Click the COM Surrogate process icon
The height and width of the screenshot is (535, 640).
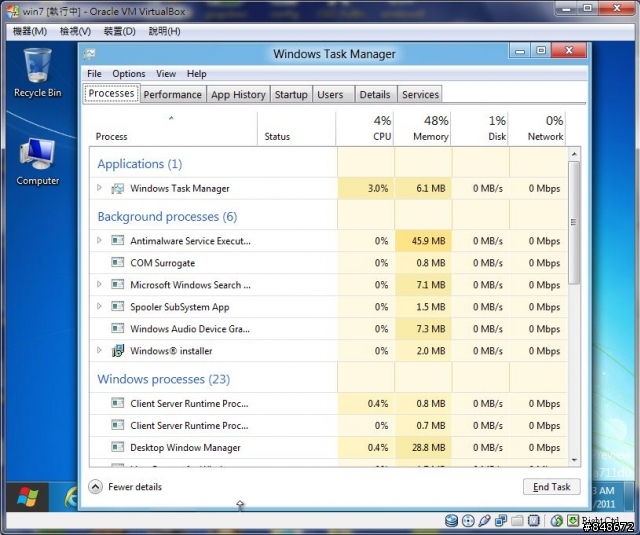pos(118,262)
